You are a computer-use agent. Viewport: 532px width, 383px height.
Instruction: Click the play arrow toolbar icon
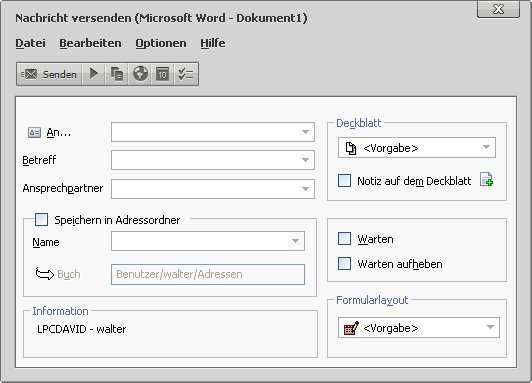pos(94,74)
